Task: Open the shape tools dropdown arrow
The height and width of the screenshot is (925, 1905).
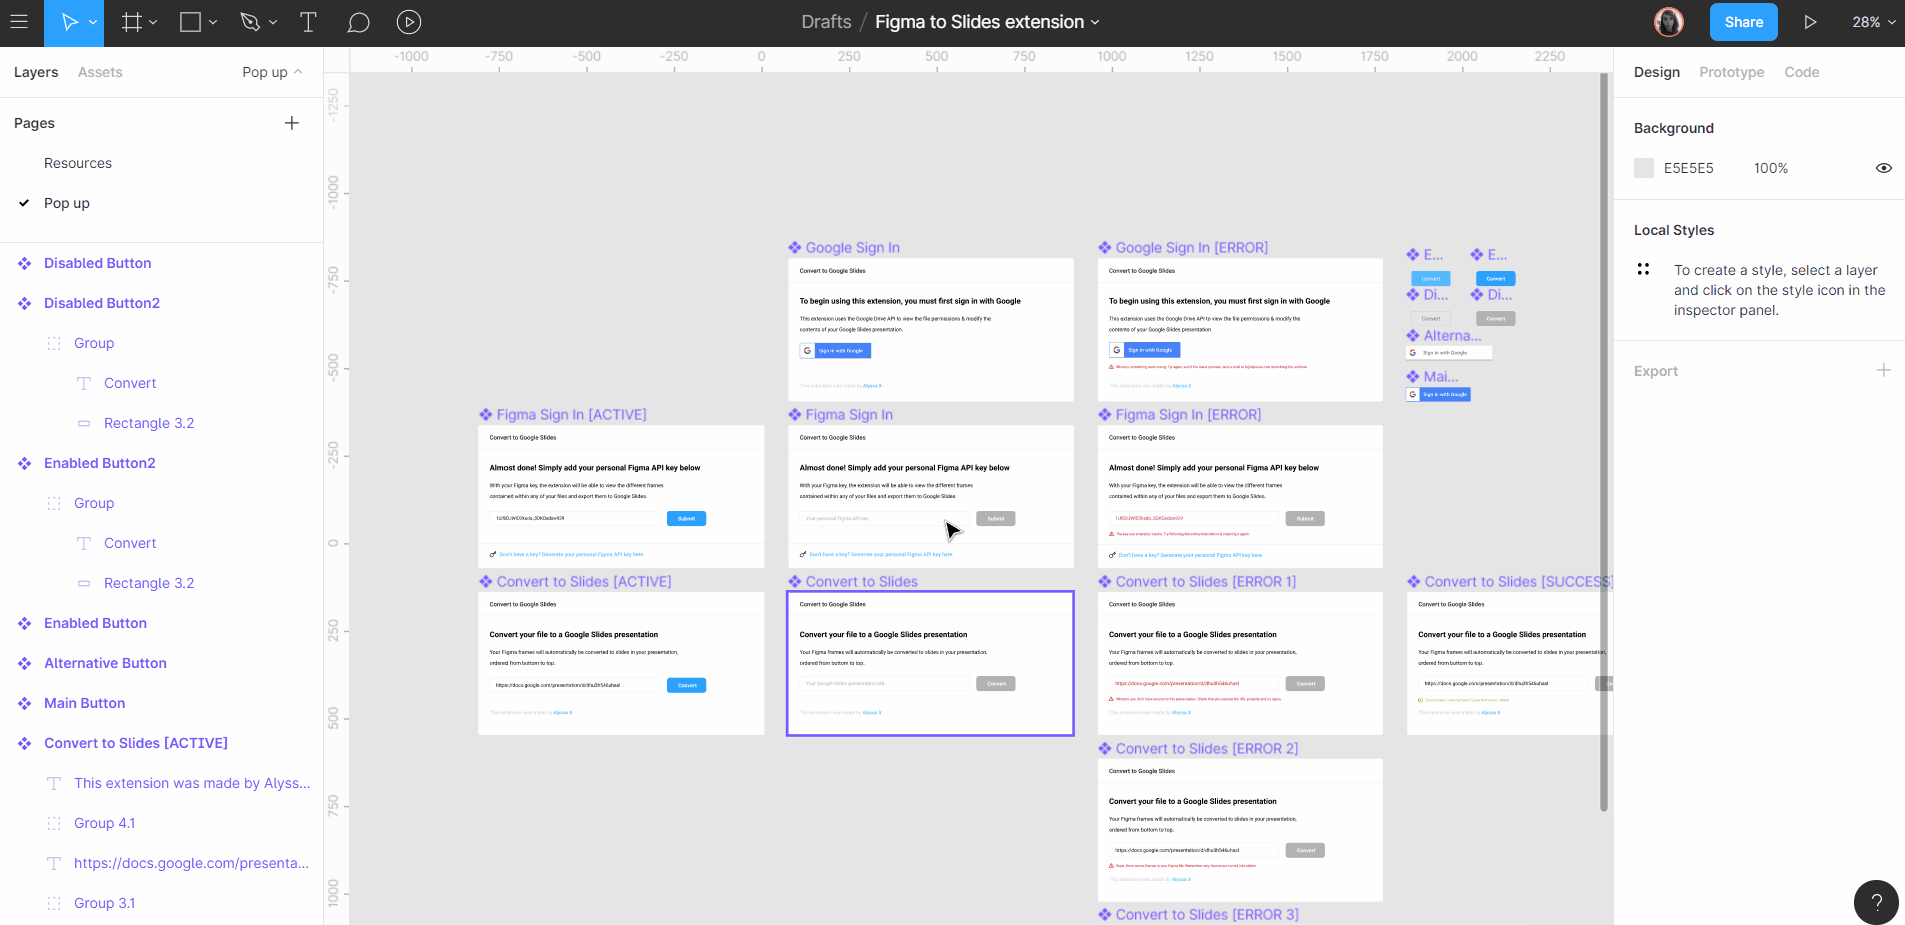Action: point(213,22)
